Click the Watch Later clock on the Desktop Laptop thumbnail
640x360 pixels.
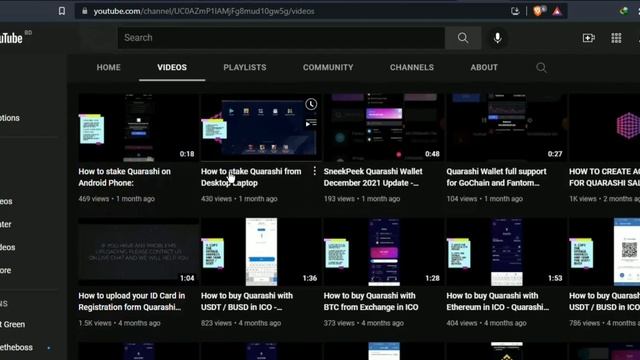tap(311, 104)
